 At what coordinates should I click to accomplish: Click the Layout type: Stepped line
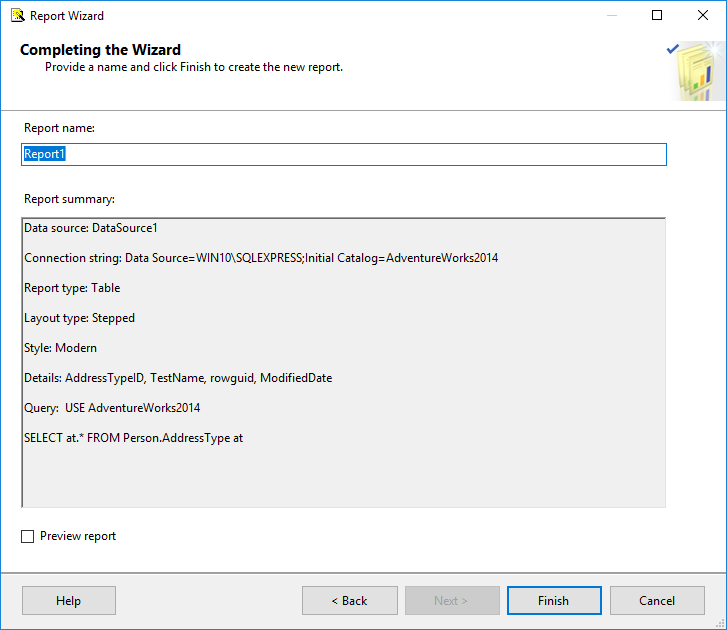(79, 318)
